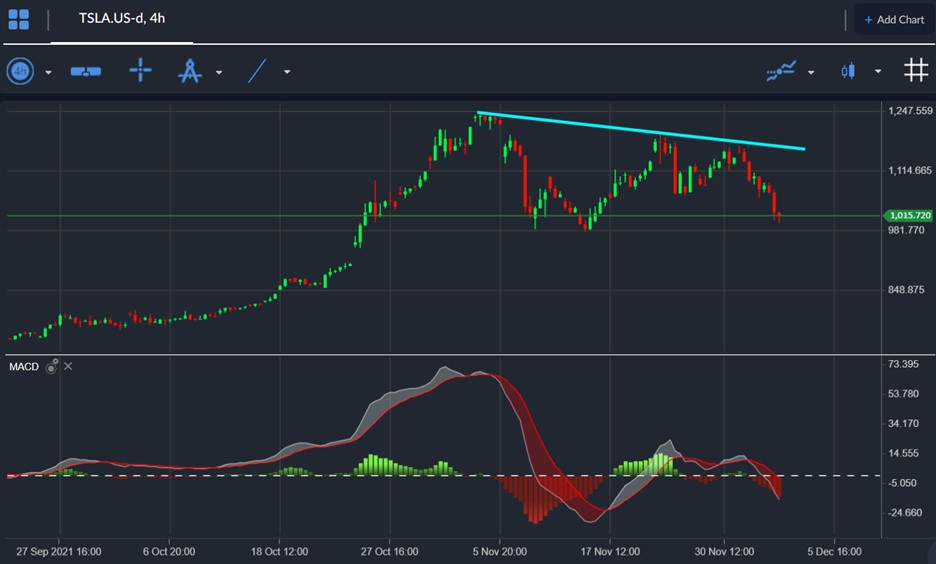Click the 6 Oct 20:00 date label
This screenshot has width=936, height=564.
[169, 551]
